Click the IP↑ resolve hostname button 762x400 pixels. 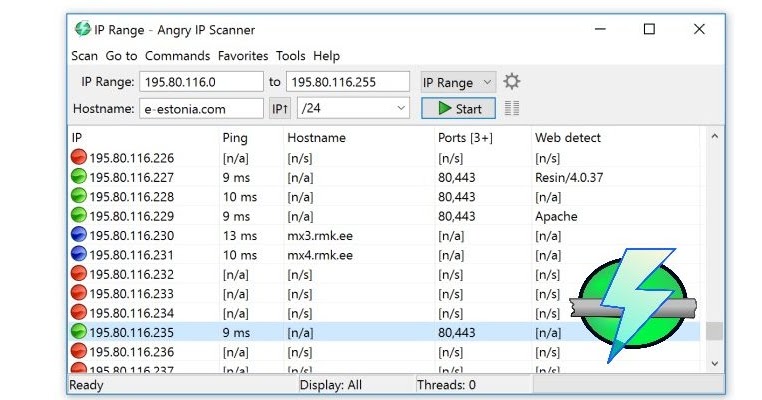280,108
